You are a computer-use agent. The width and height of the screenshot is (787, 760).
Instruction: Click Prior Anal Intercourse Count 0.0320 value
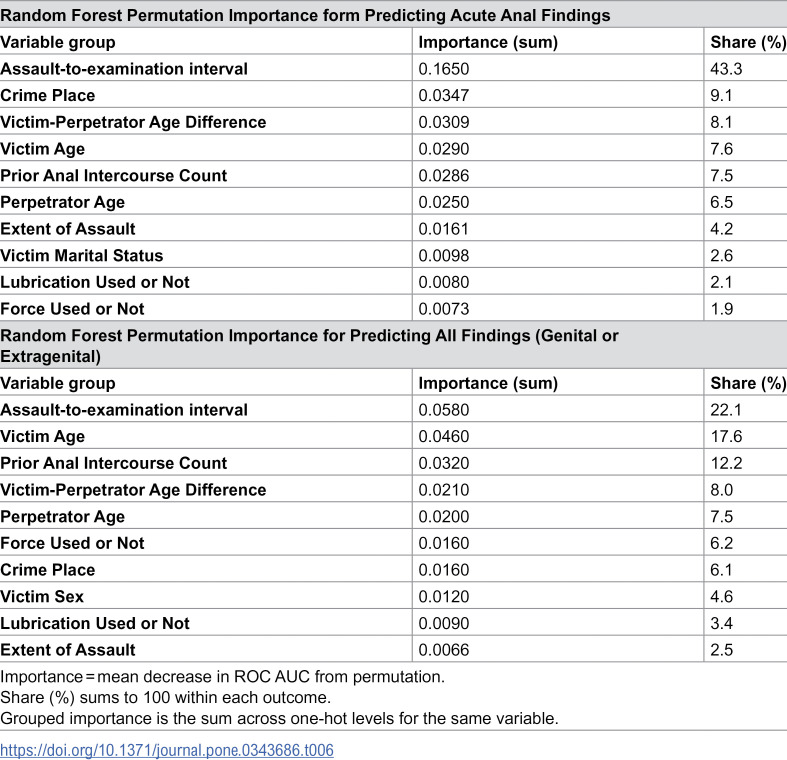444,463
